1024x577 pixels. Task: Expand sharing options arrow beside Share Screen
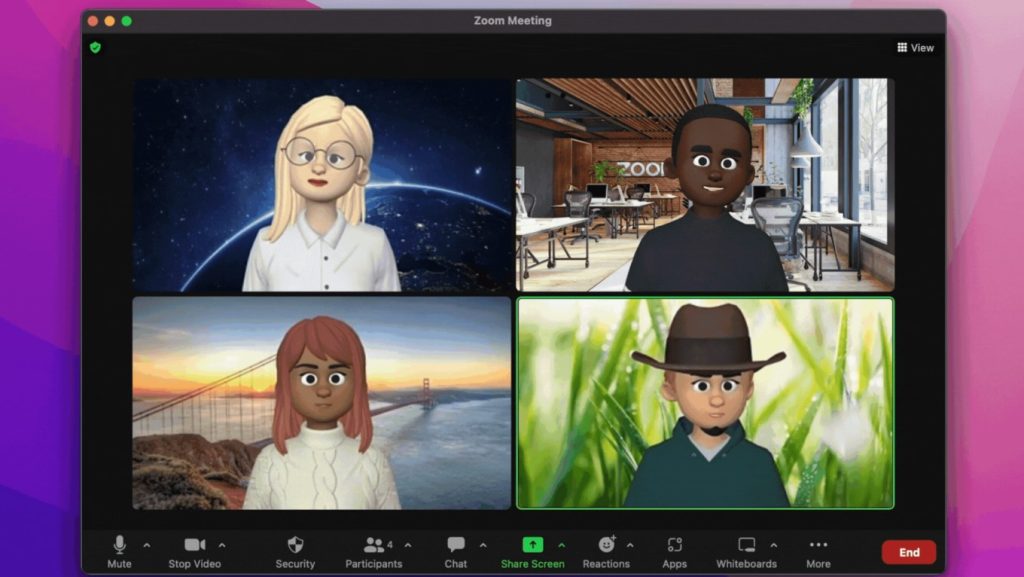(x=561, y=545)
